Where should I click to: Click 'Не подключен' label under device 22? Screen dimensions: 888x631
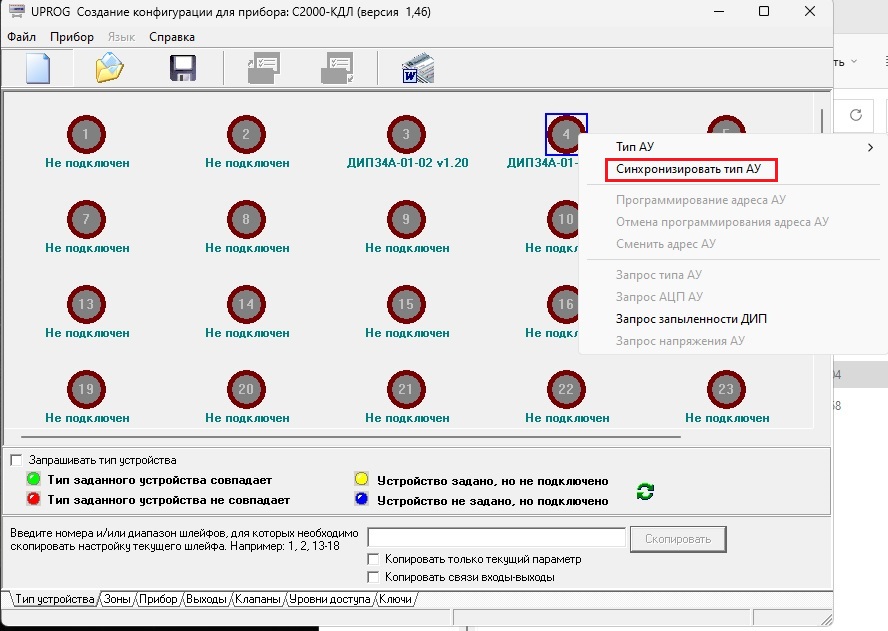pyautogui.click(x=567, y=418)
